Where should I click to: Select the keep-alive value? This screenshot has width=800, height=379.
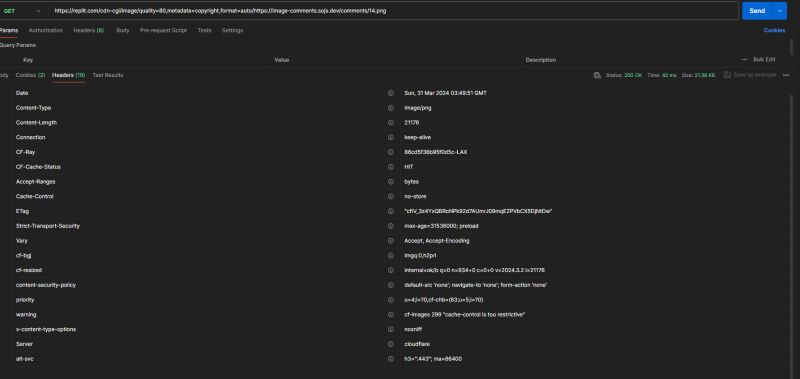(x=417, y=137)
